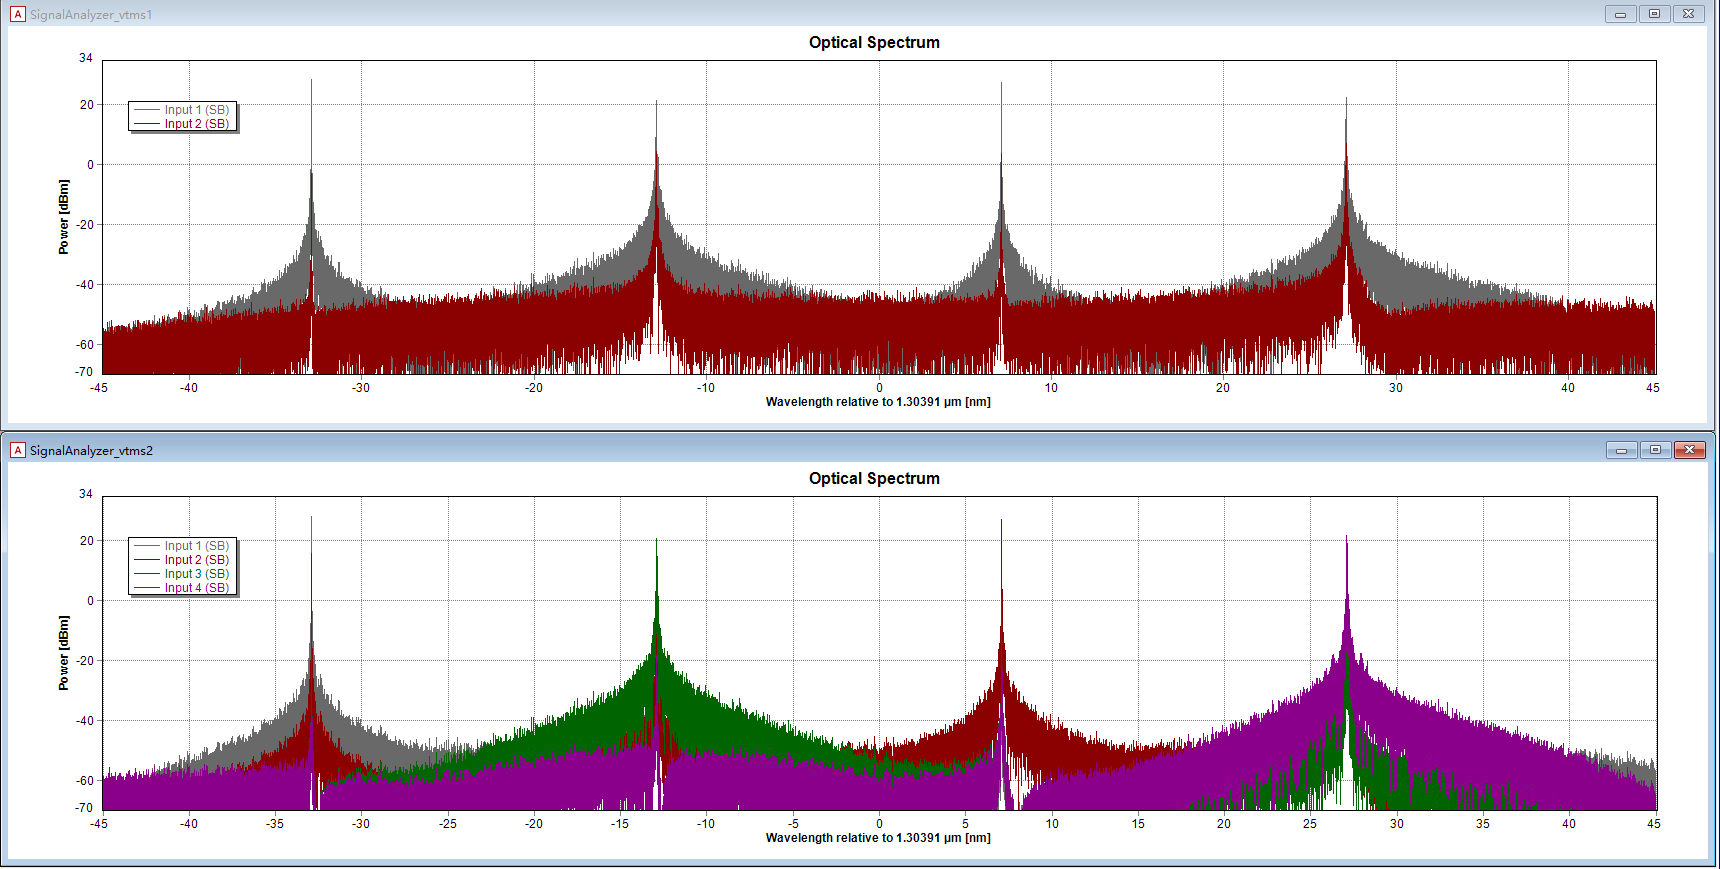Close the SignalAnalyzer_vtms1 window

click(1689, 14)
